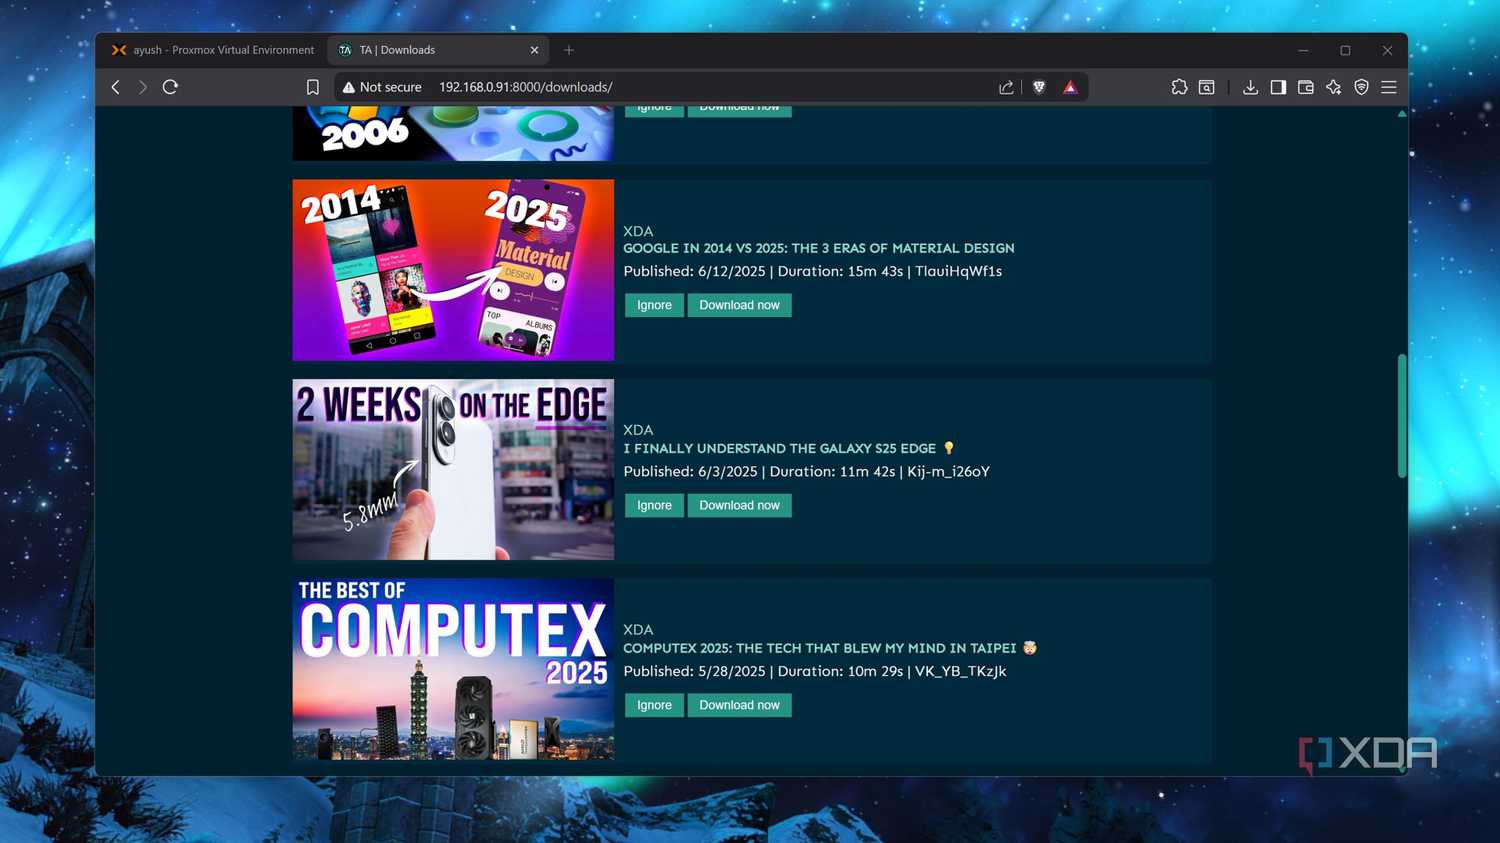
Task: Open the Leo AI sparkle icon
Action: point(1333,87)
